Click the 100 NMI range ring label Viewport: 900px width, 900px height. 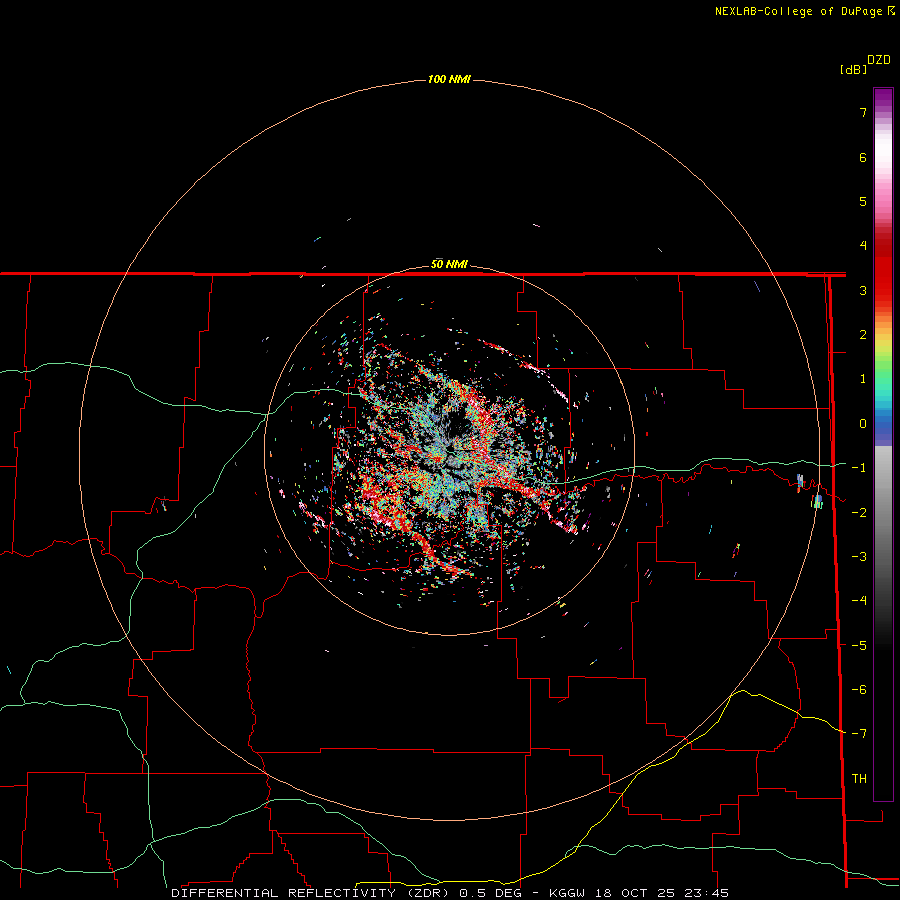pyautogui.click(x=449, y=79)
